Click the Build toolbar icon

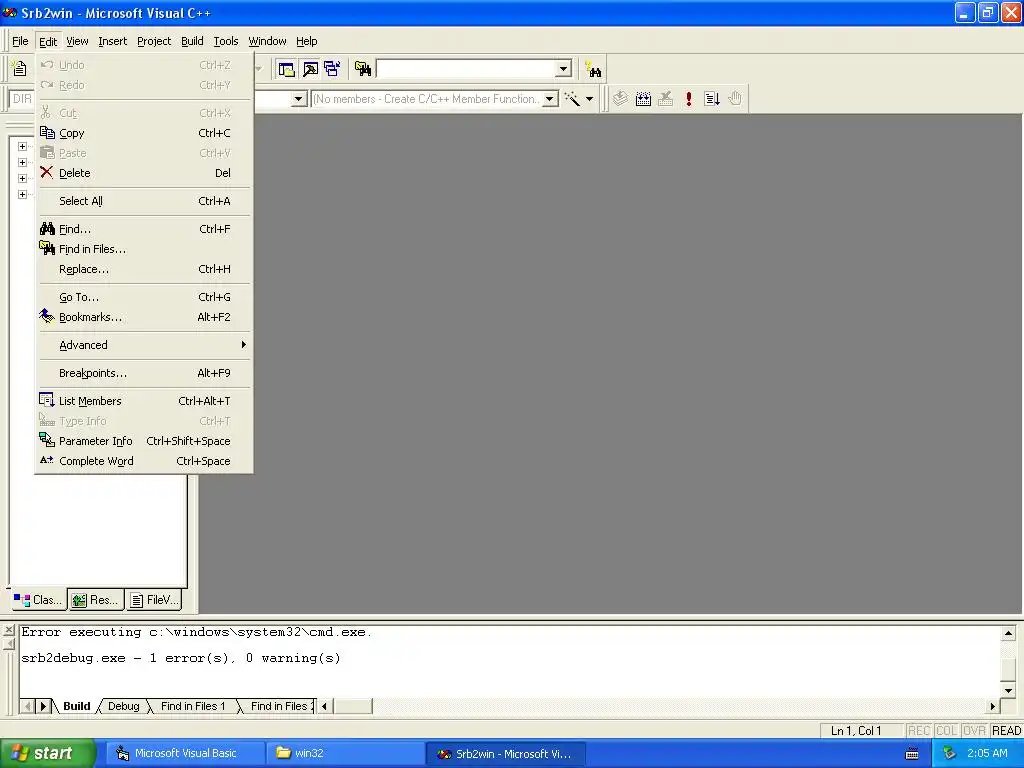coord(643,99)
